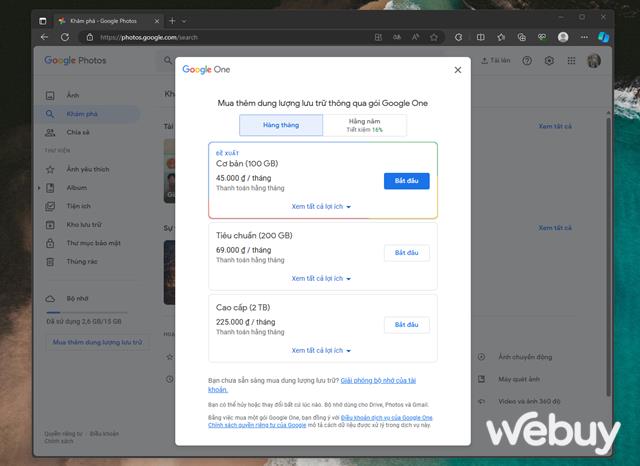
Task: Open Google privacy policy link in dialog
Action: [257, 425]
